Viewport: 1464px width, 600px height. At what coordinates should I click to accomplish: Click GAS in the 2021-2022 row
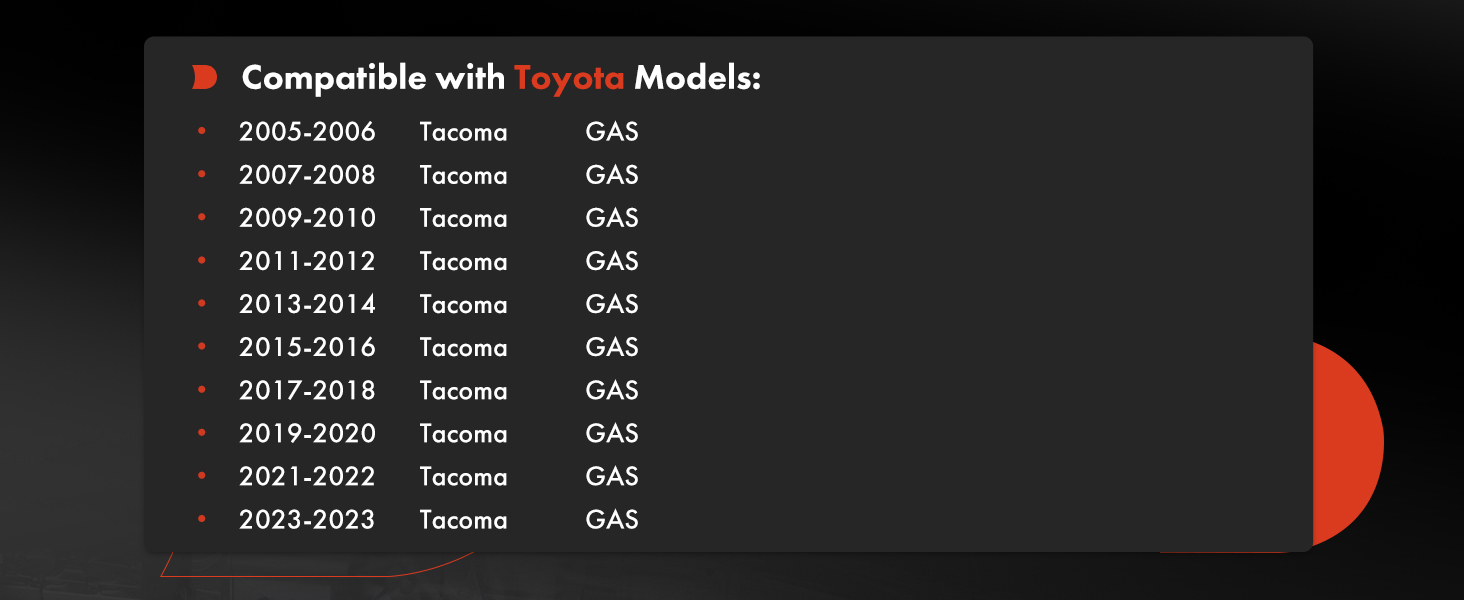click(612, 477)
